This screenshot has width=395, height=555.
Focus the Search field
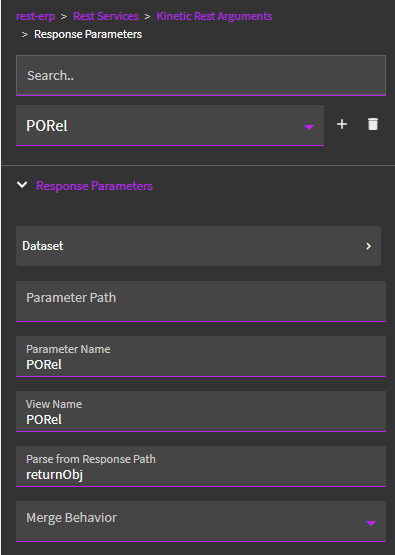tap(201, 75)
